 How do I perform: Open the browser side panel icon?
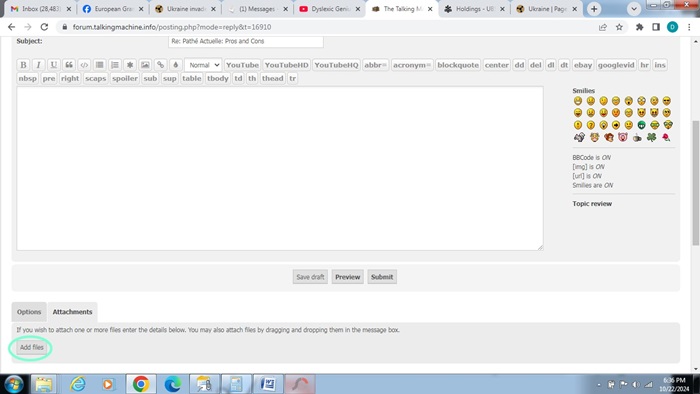[x=656, y=27]
